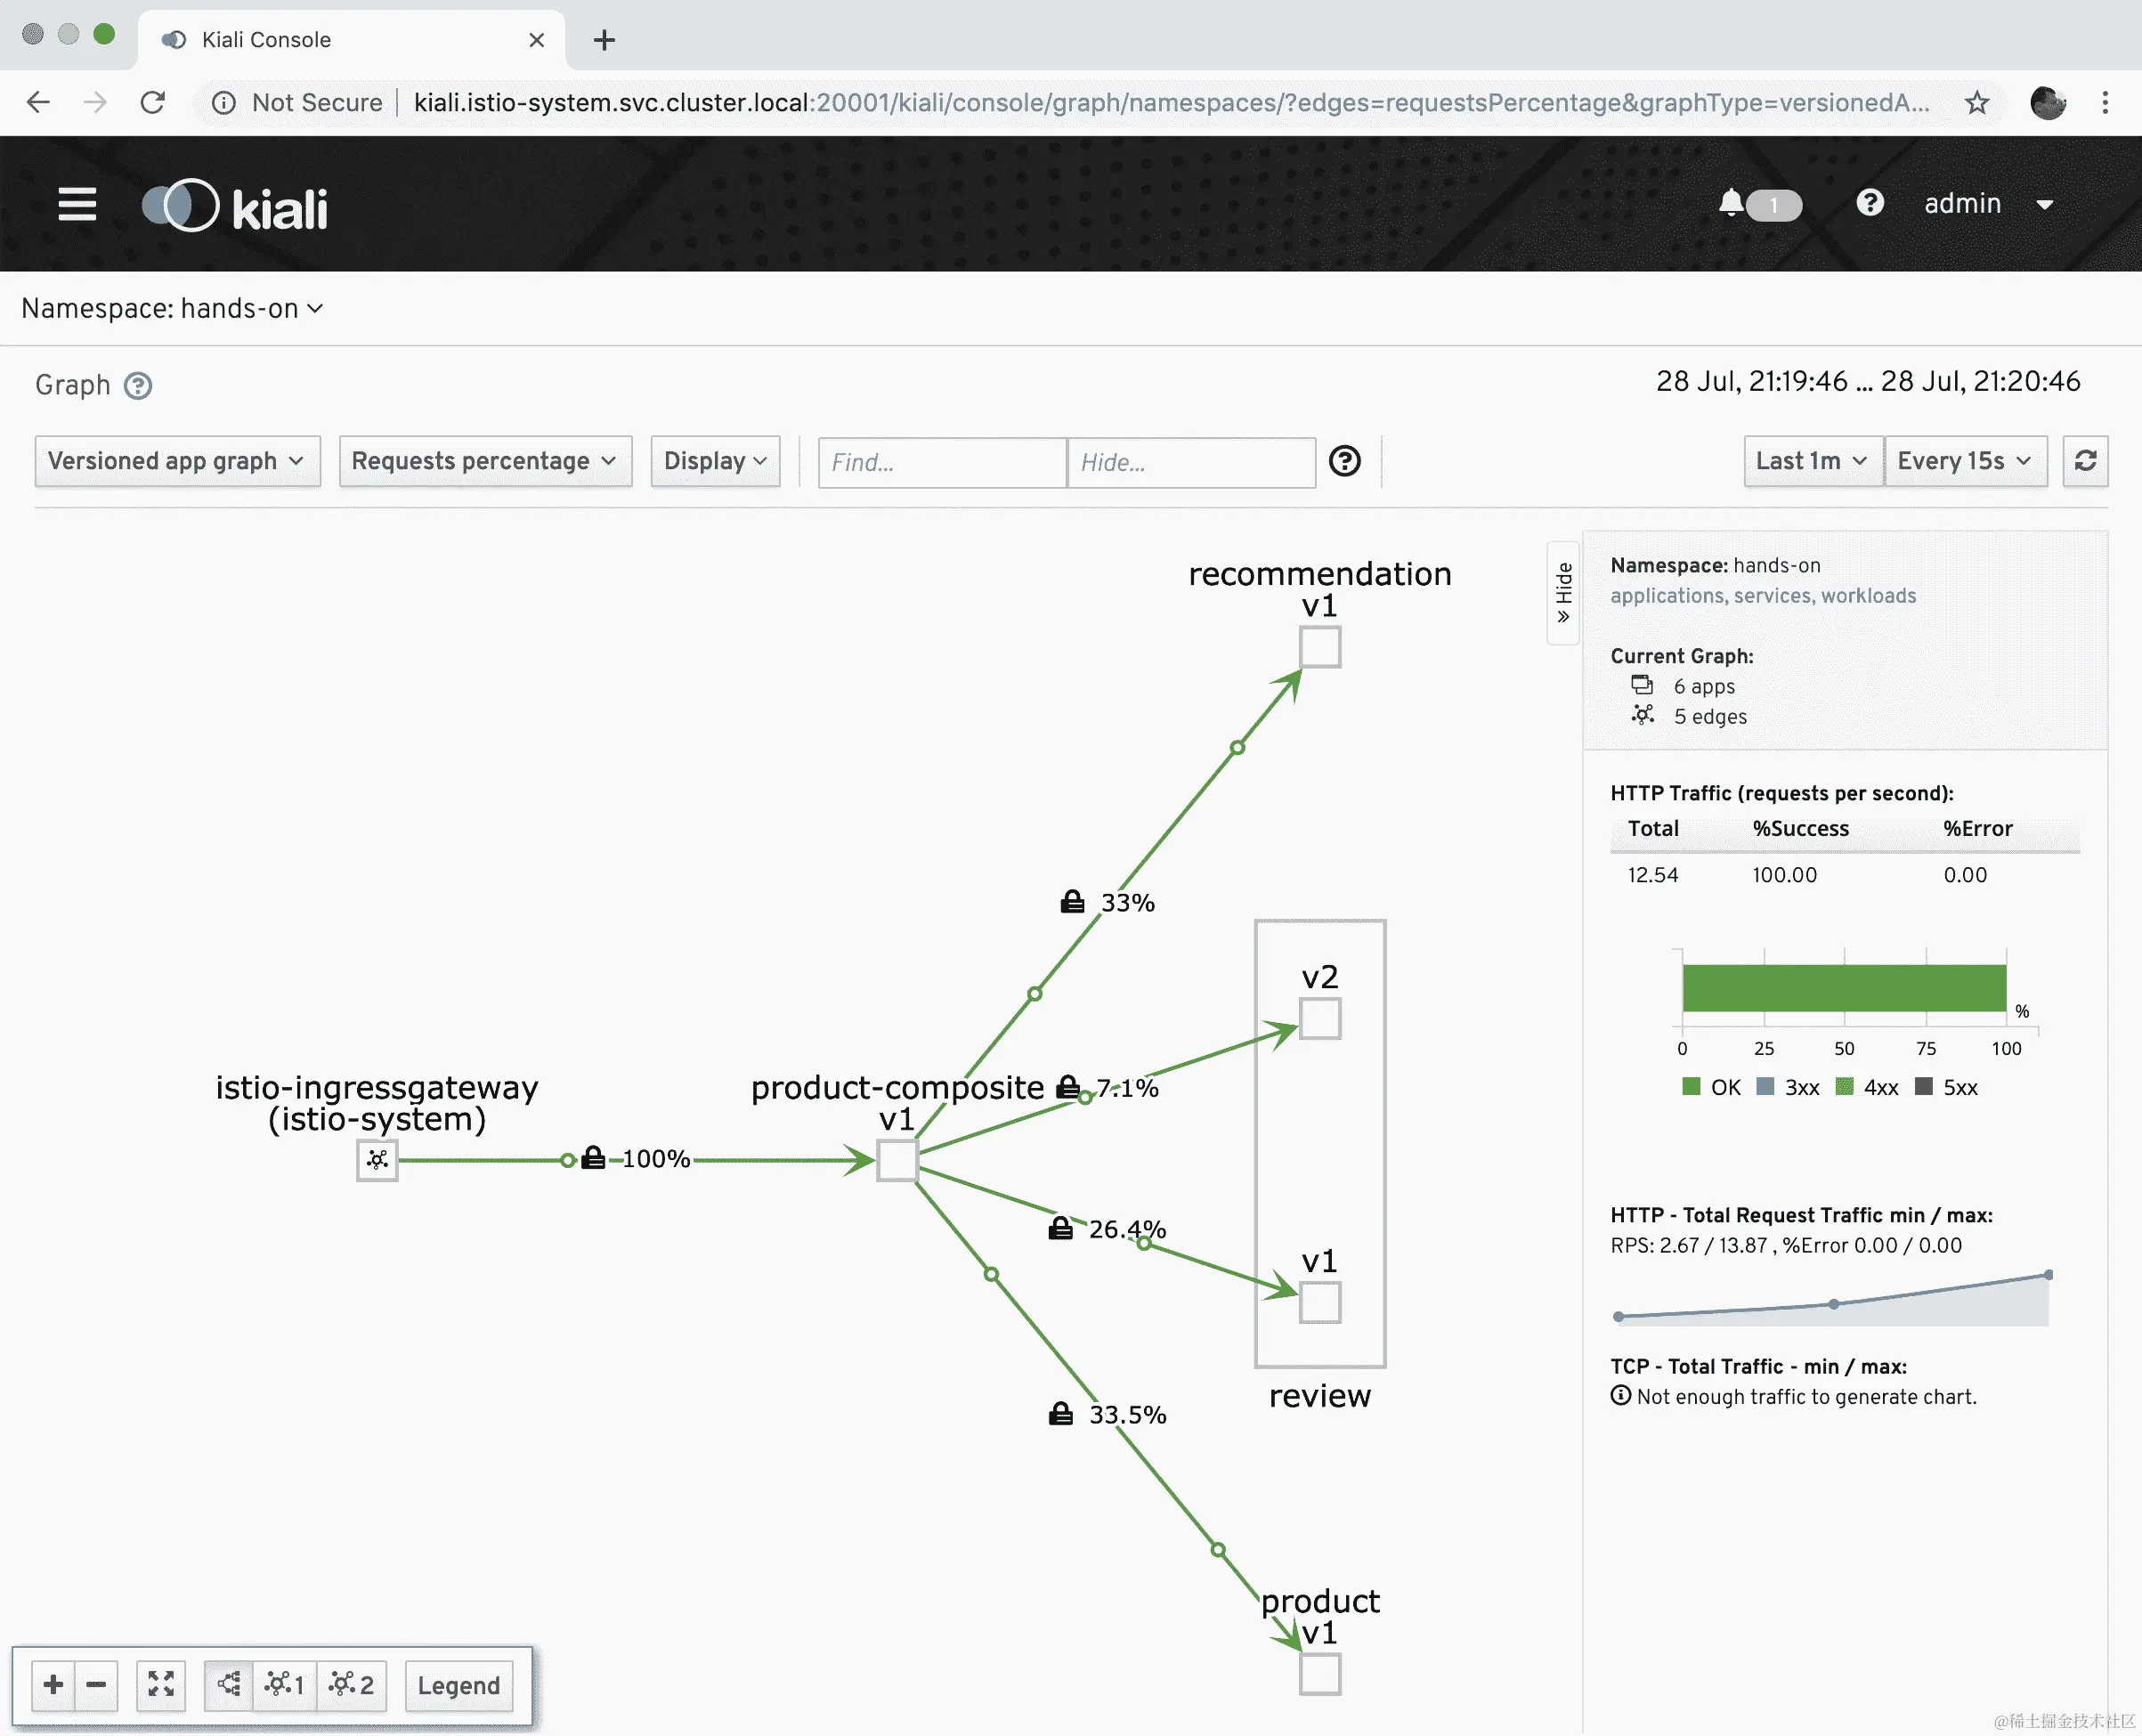
Task: Open the Last 1m duration dropdown
Action: [1811, 461]
